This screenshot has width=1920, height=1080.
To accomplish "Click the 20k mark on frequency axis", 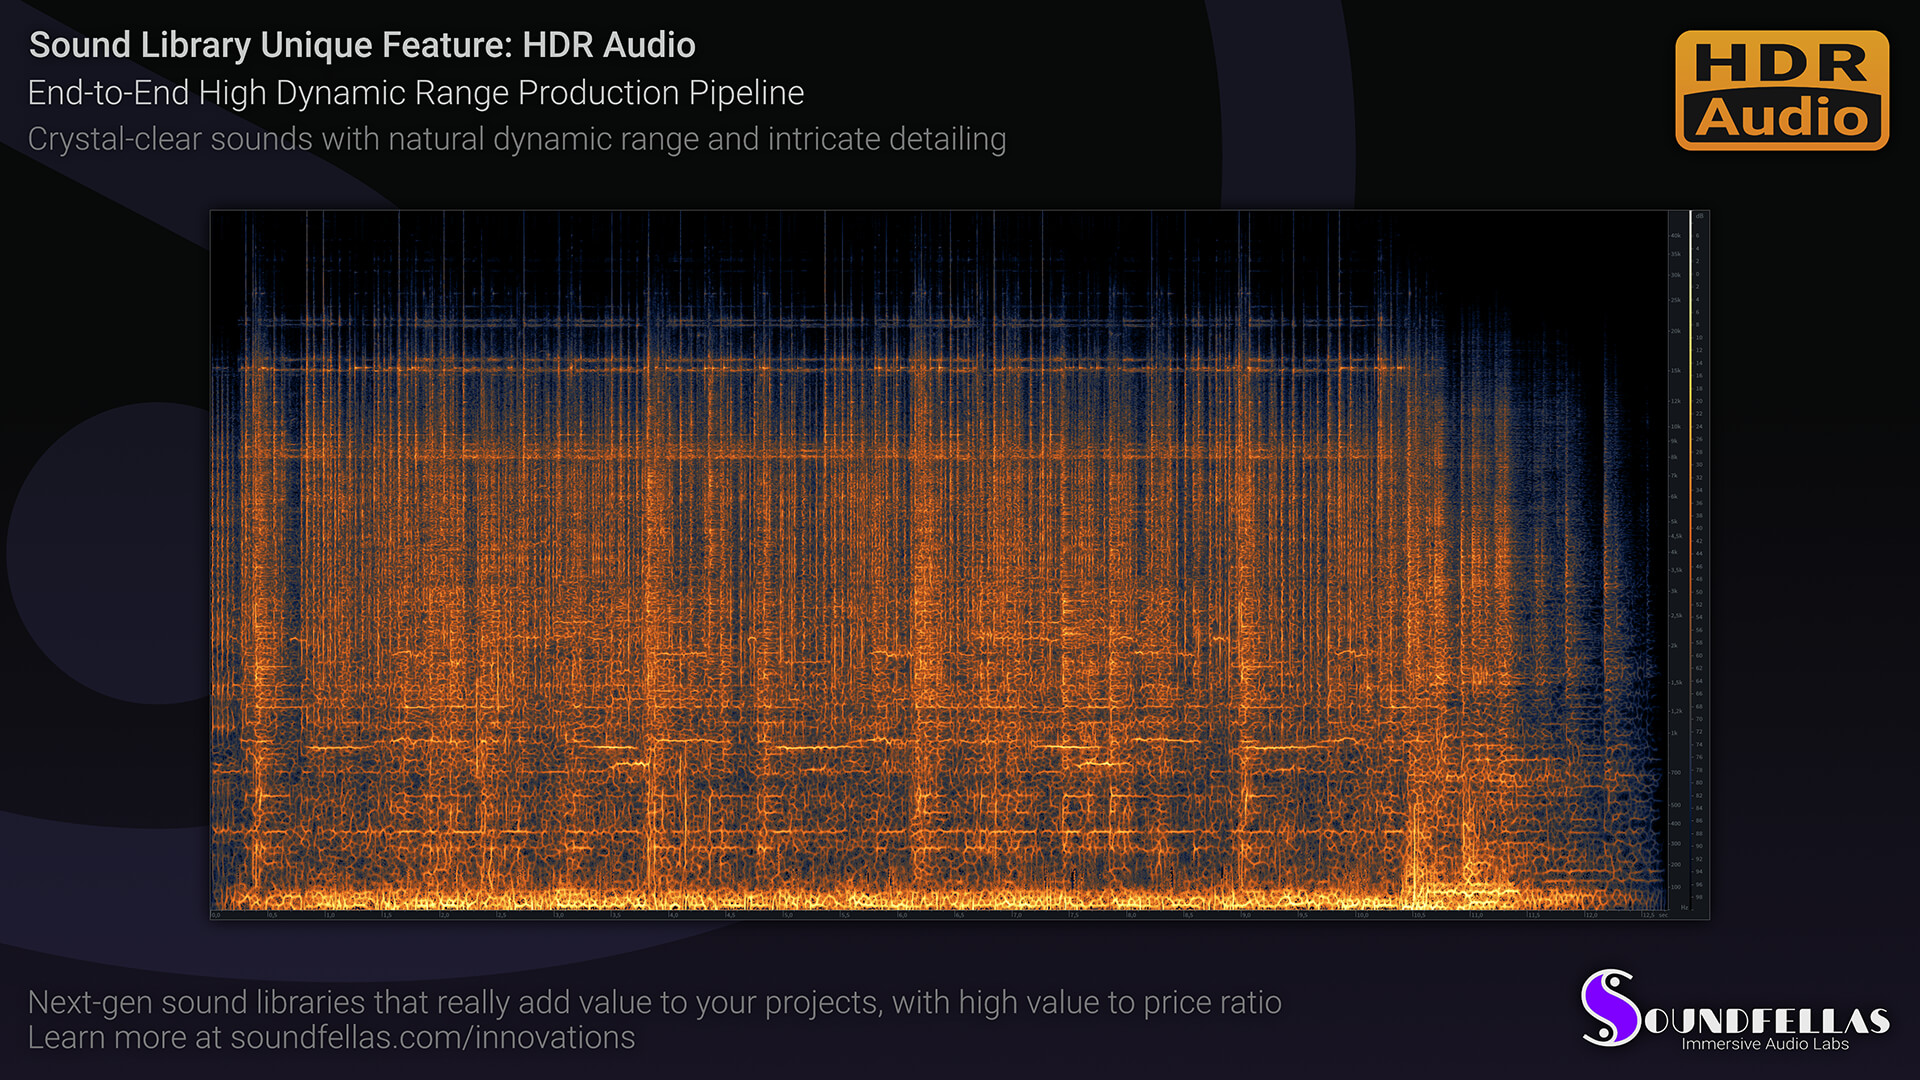I will tap(1675, 331).
